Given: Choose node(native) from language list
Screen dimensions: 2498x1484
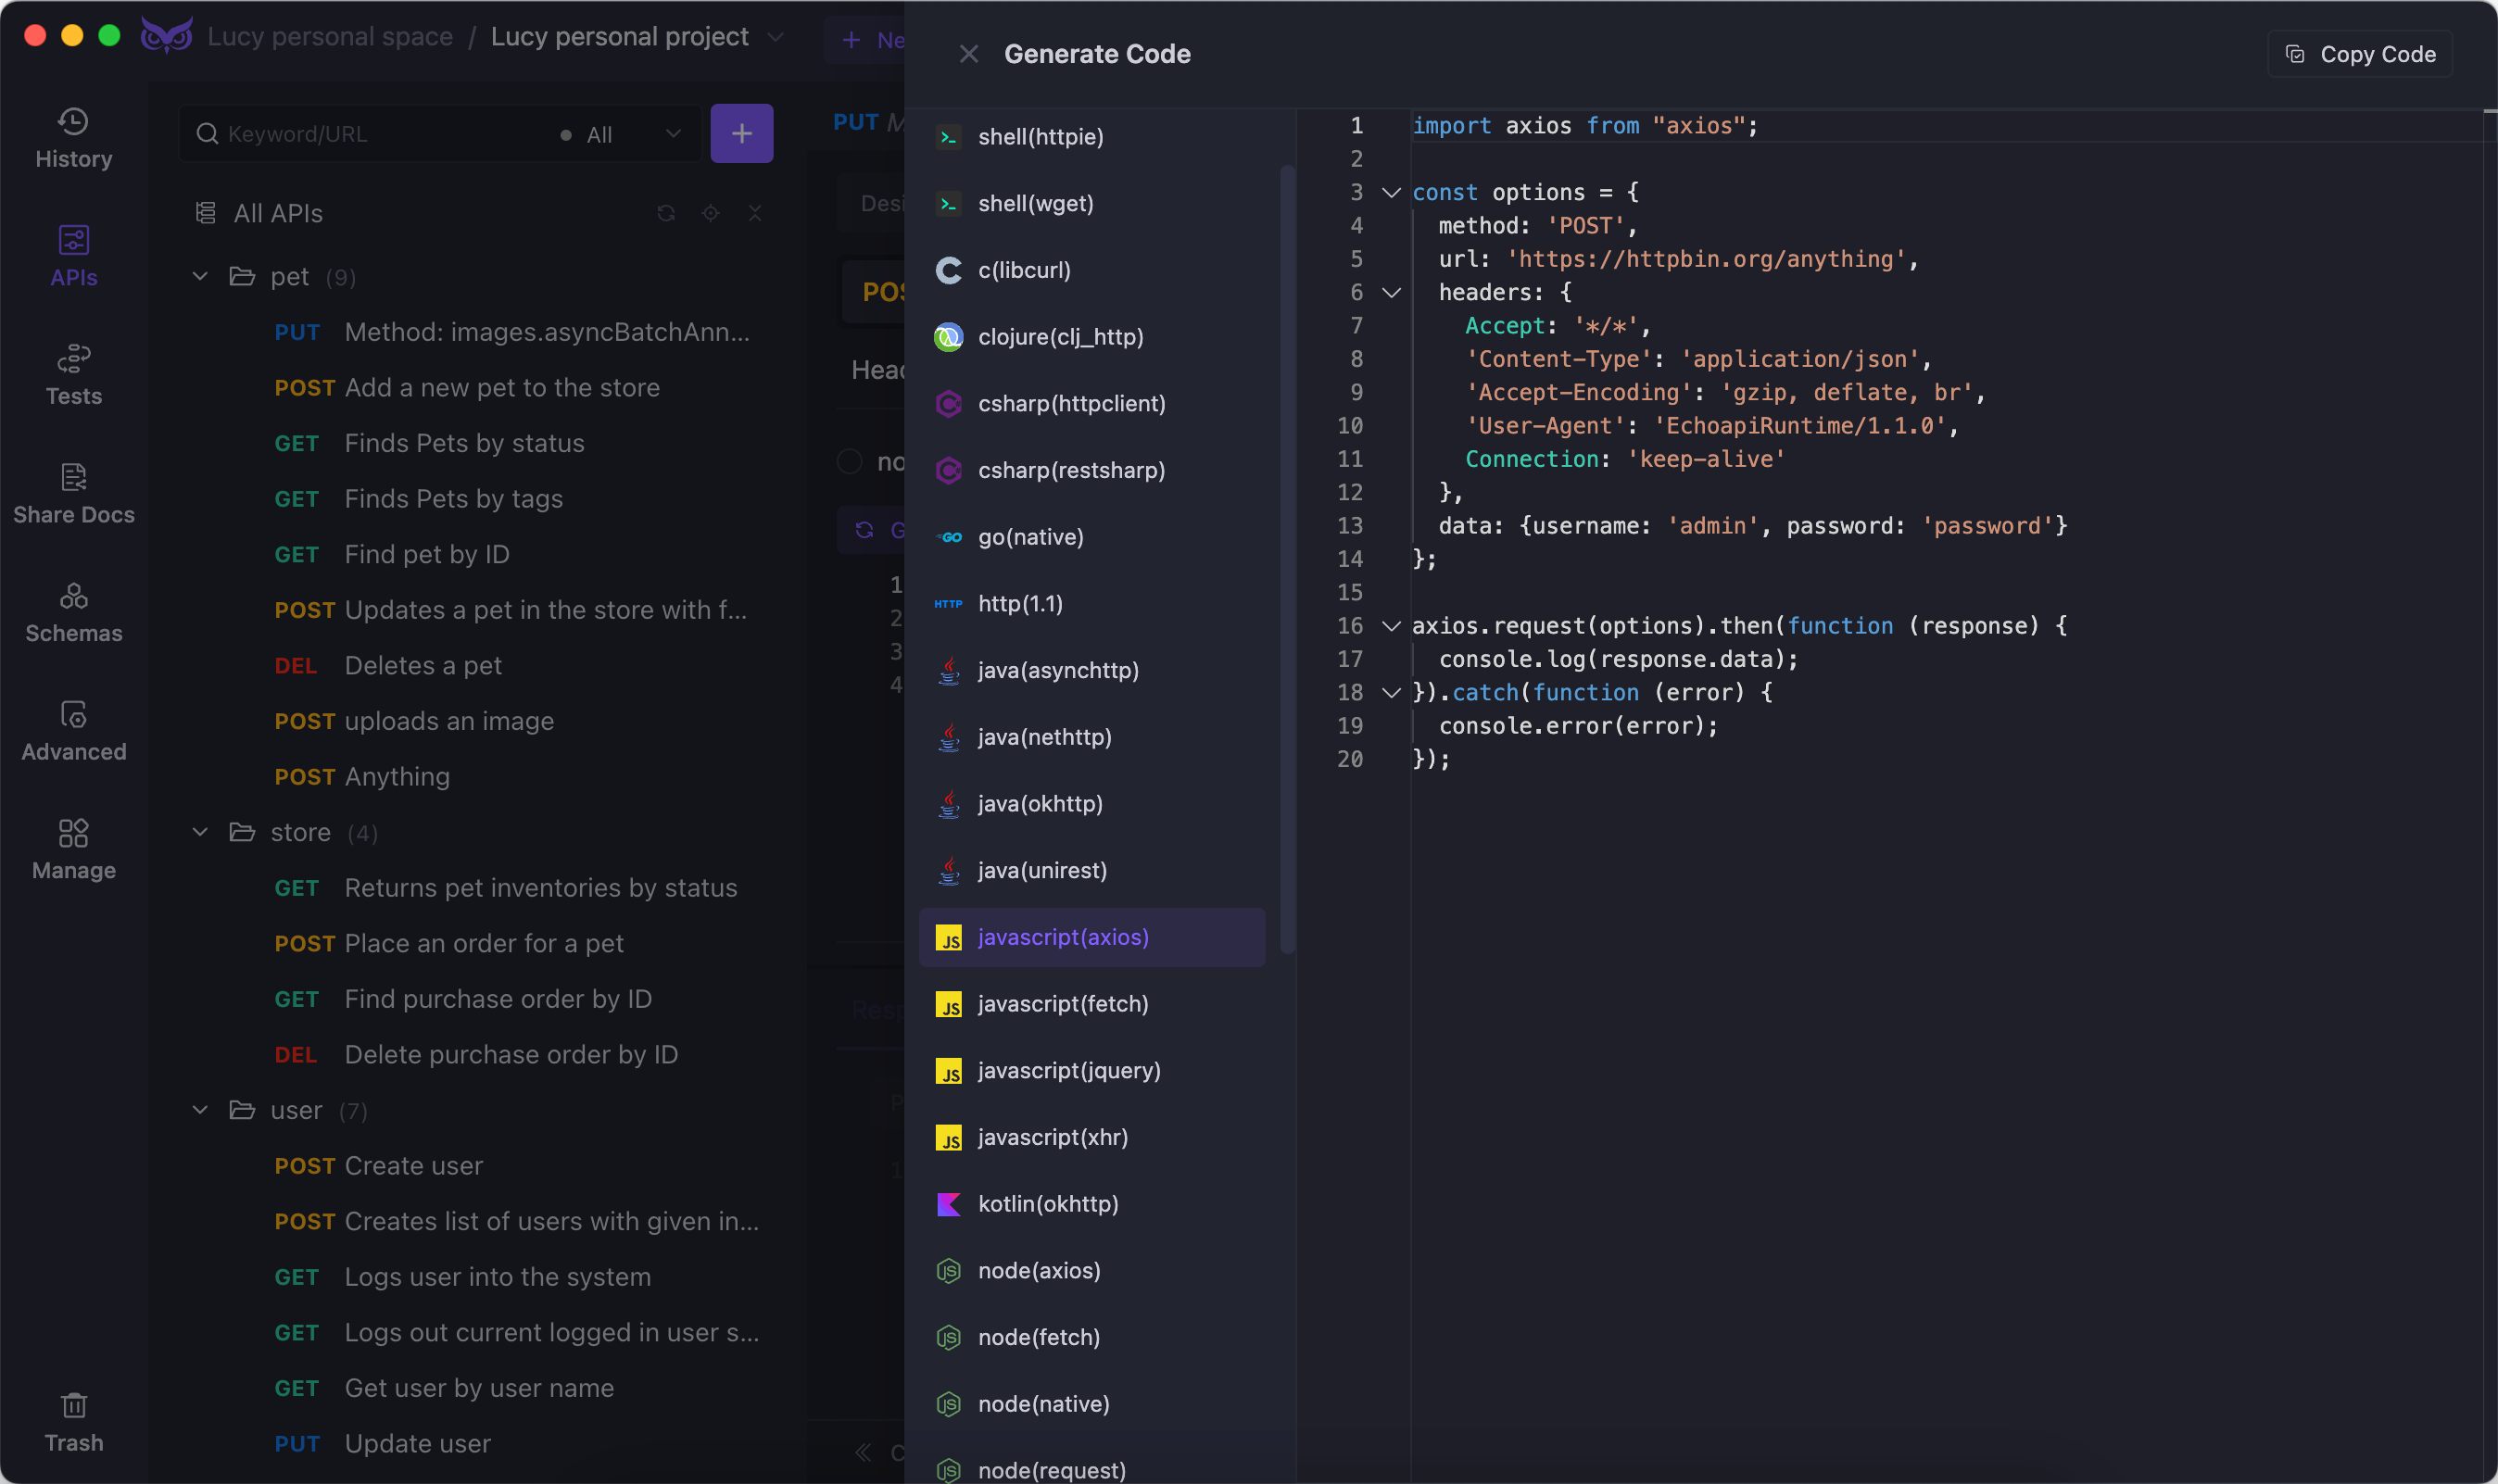Looking at the screenshot, I should pyautogui.click(x=1092, y=1404).
